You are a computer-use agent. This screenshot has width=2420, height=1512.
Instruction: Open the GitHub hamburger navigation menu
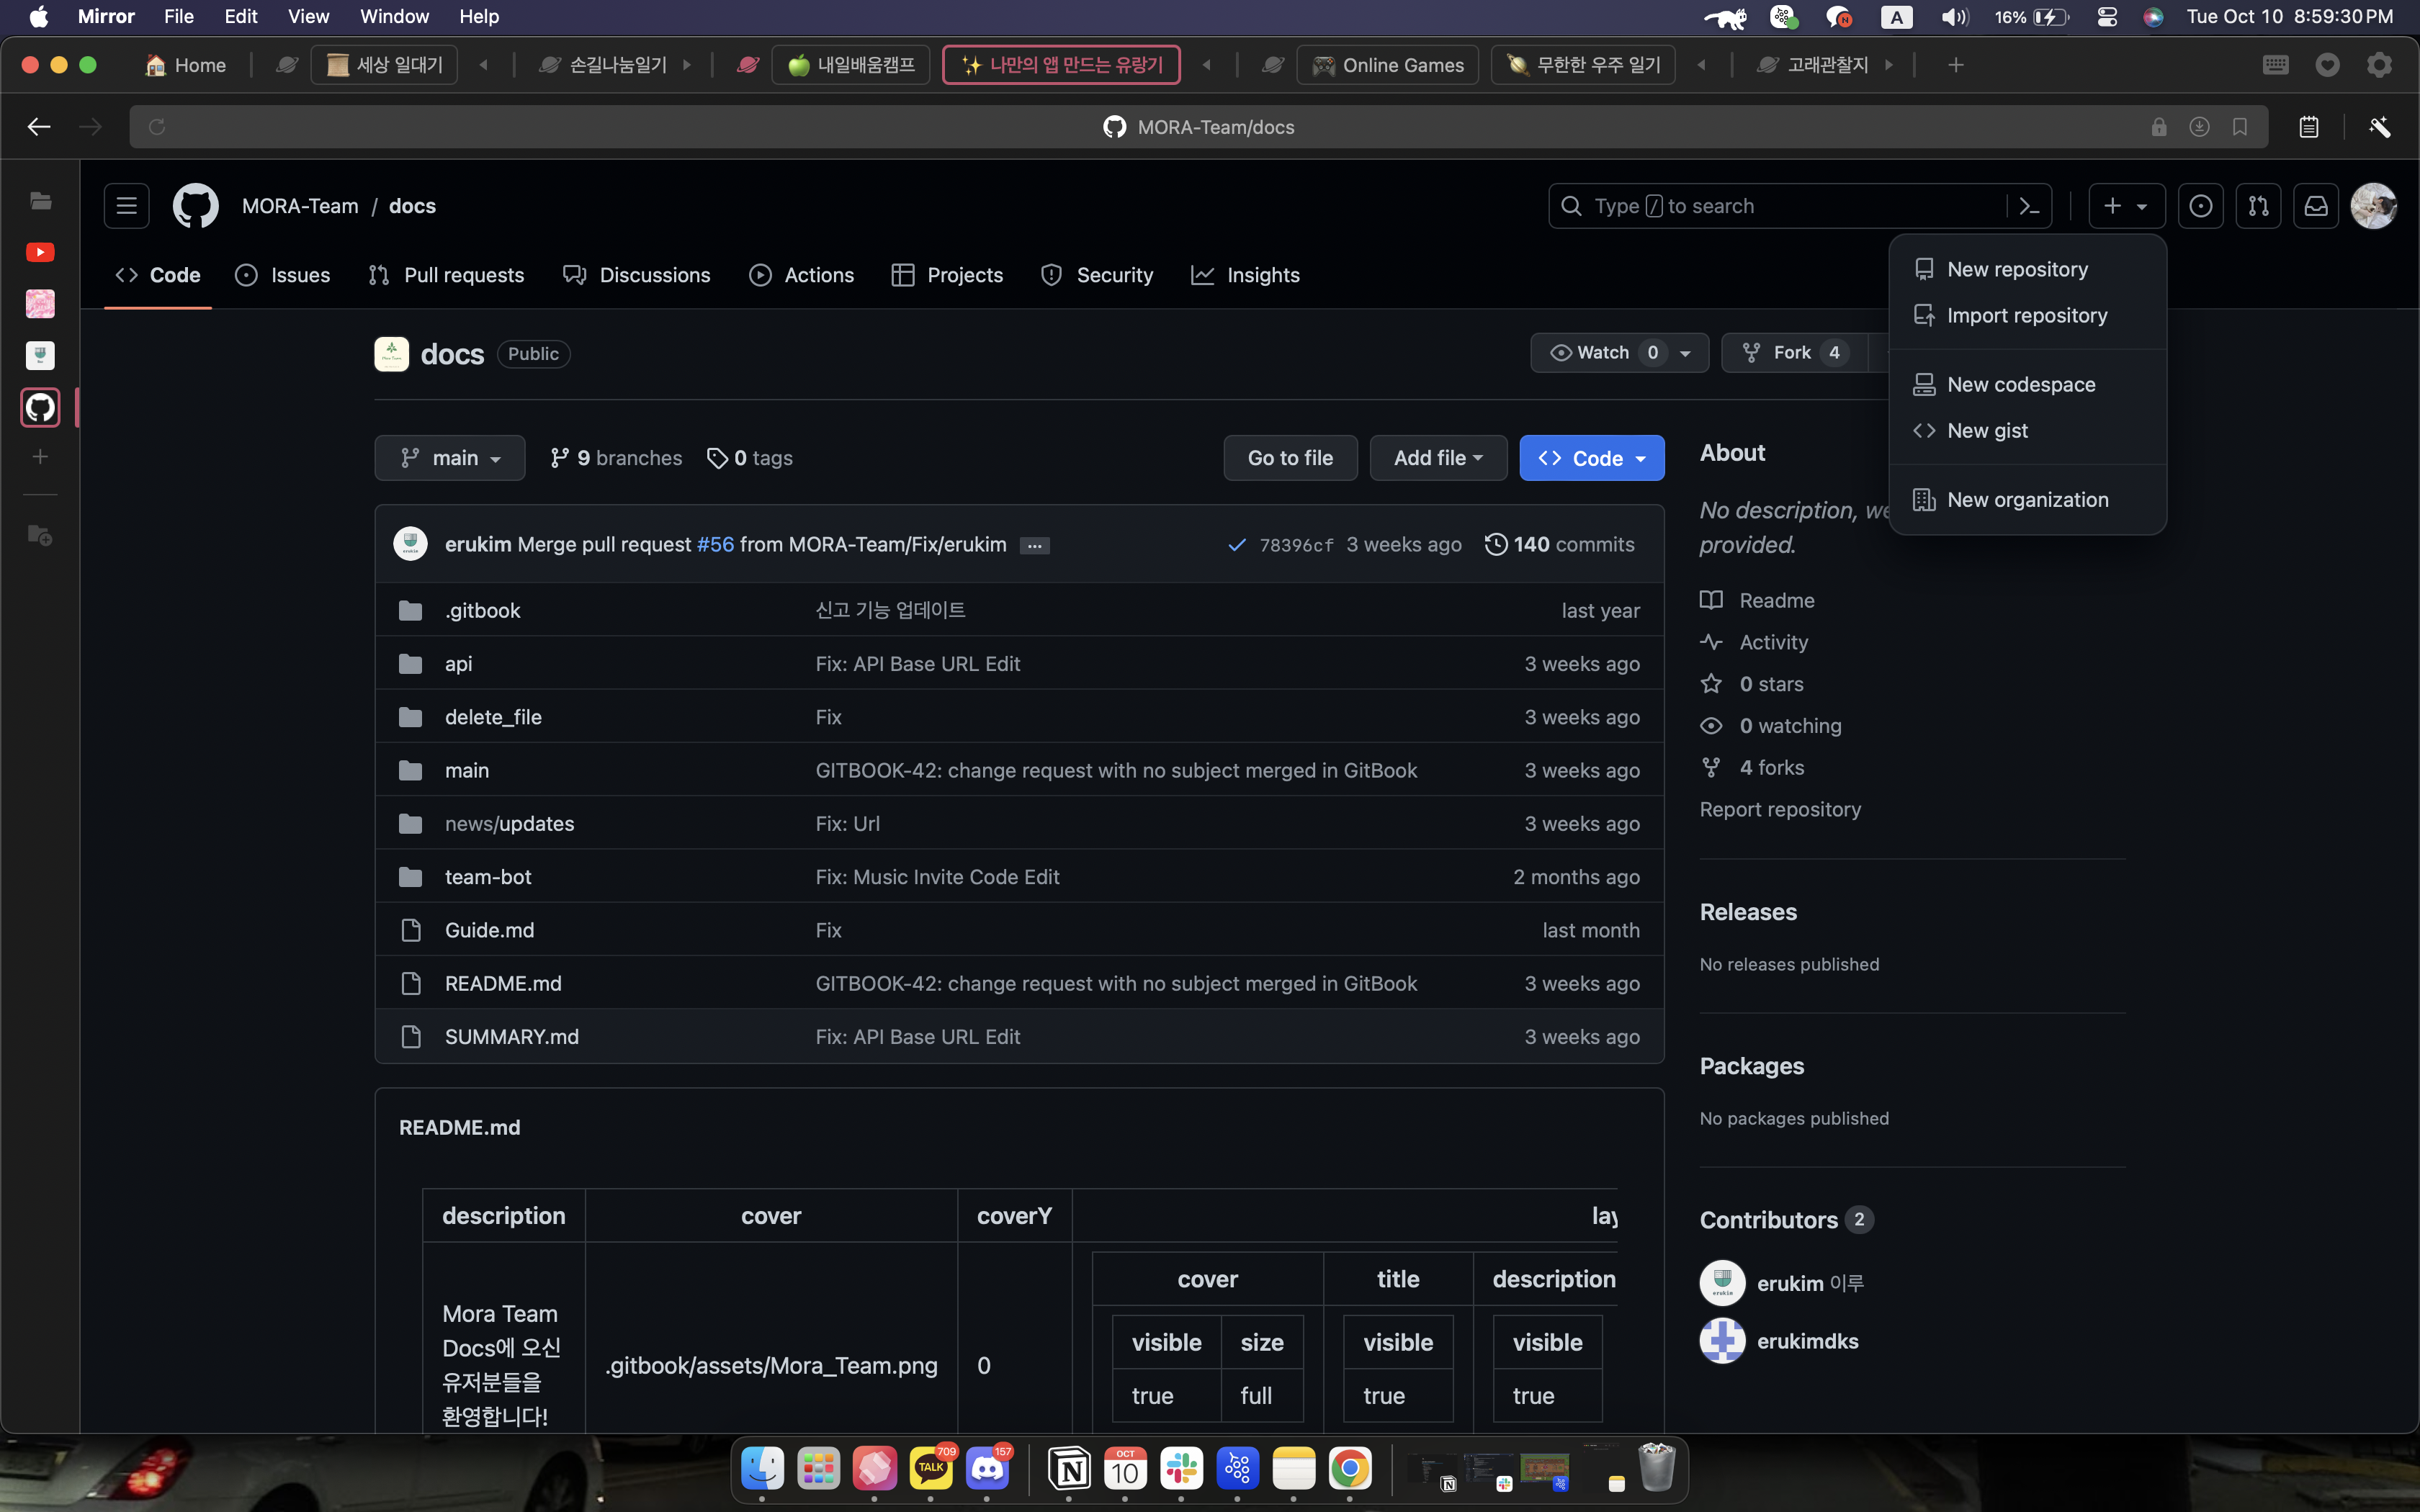[126, 206]
